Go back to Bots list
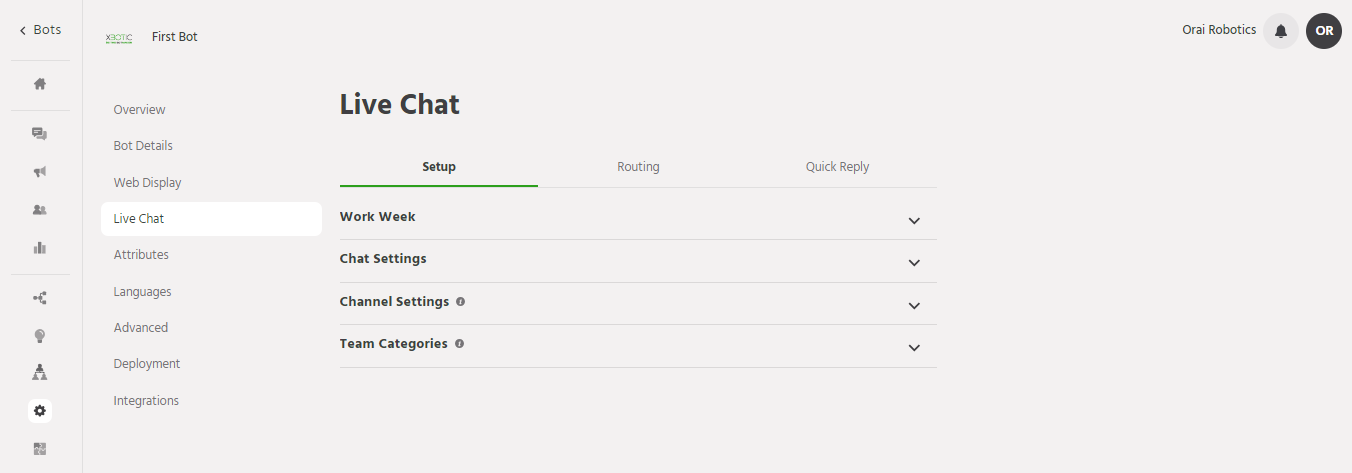This screenshot has width=1352, height=473. [x=40, y=30]
